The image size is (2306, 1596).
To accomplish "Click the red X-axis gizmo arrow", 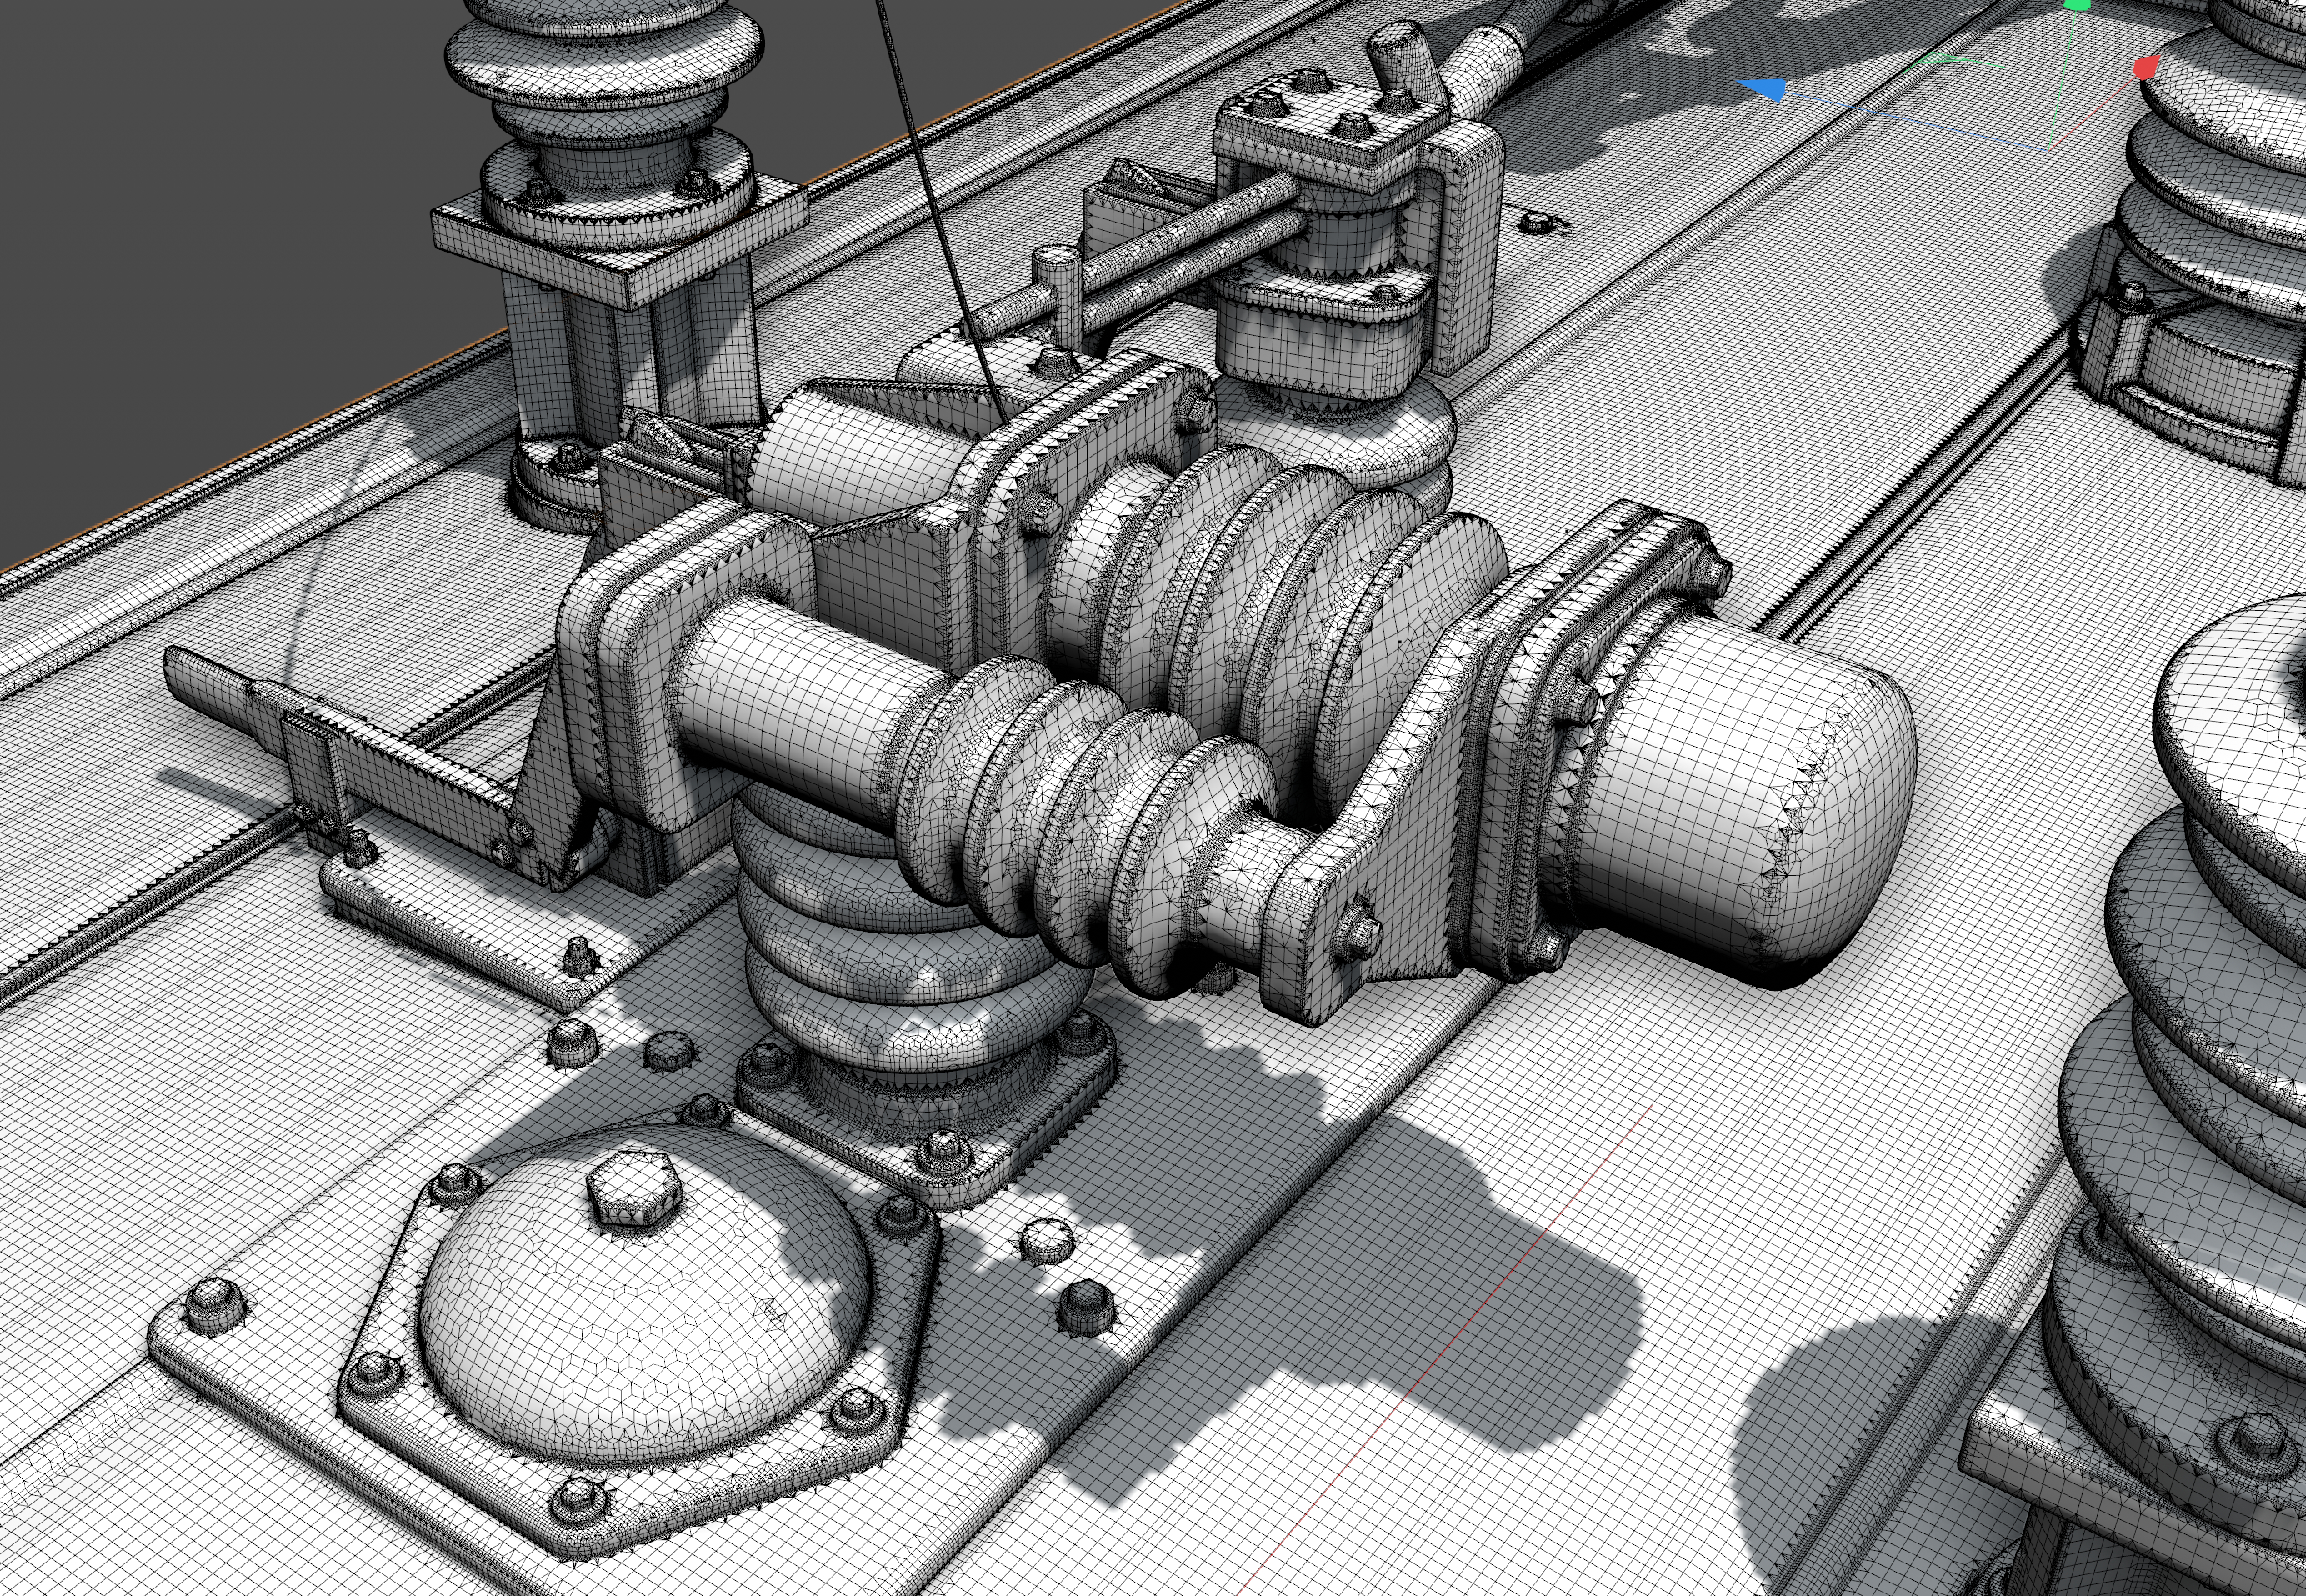I will click(2146, 68).
